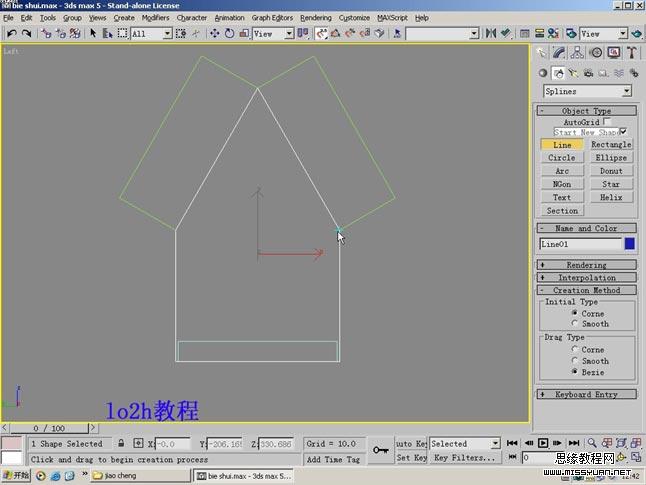Click the Quick Render teapot icon
This screenshot has width=646, height=485.
637,33
